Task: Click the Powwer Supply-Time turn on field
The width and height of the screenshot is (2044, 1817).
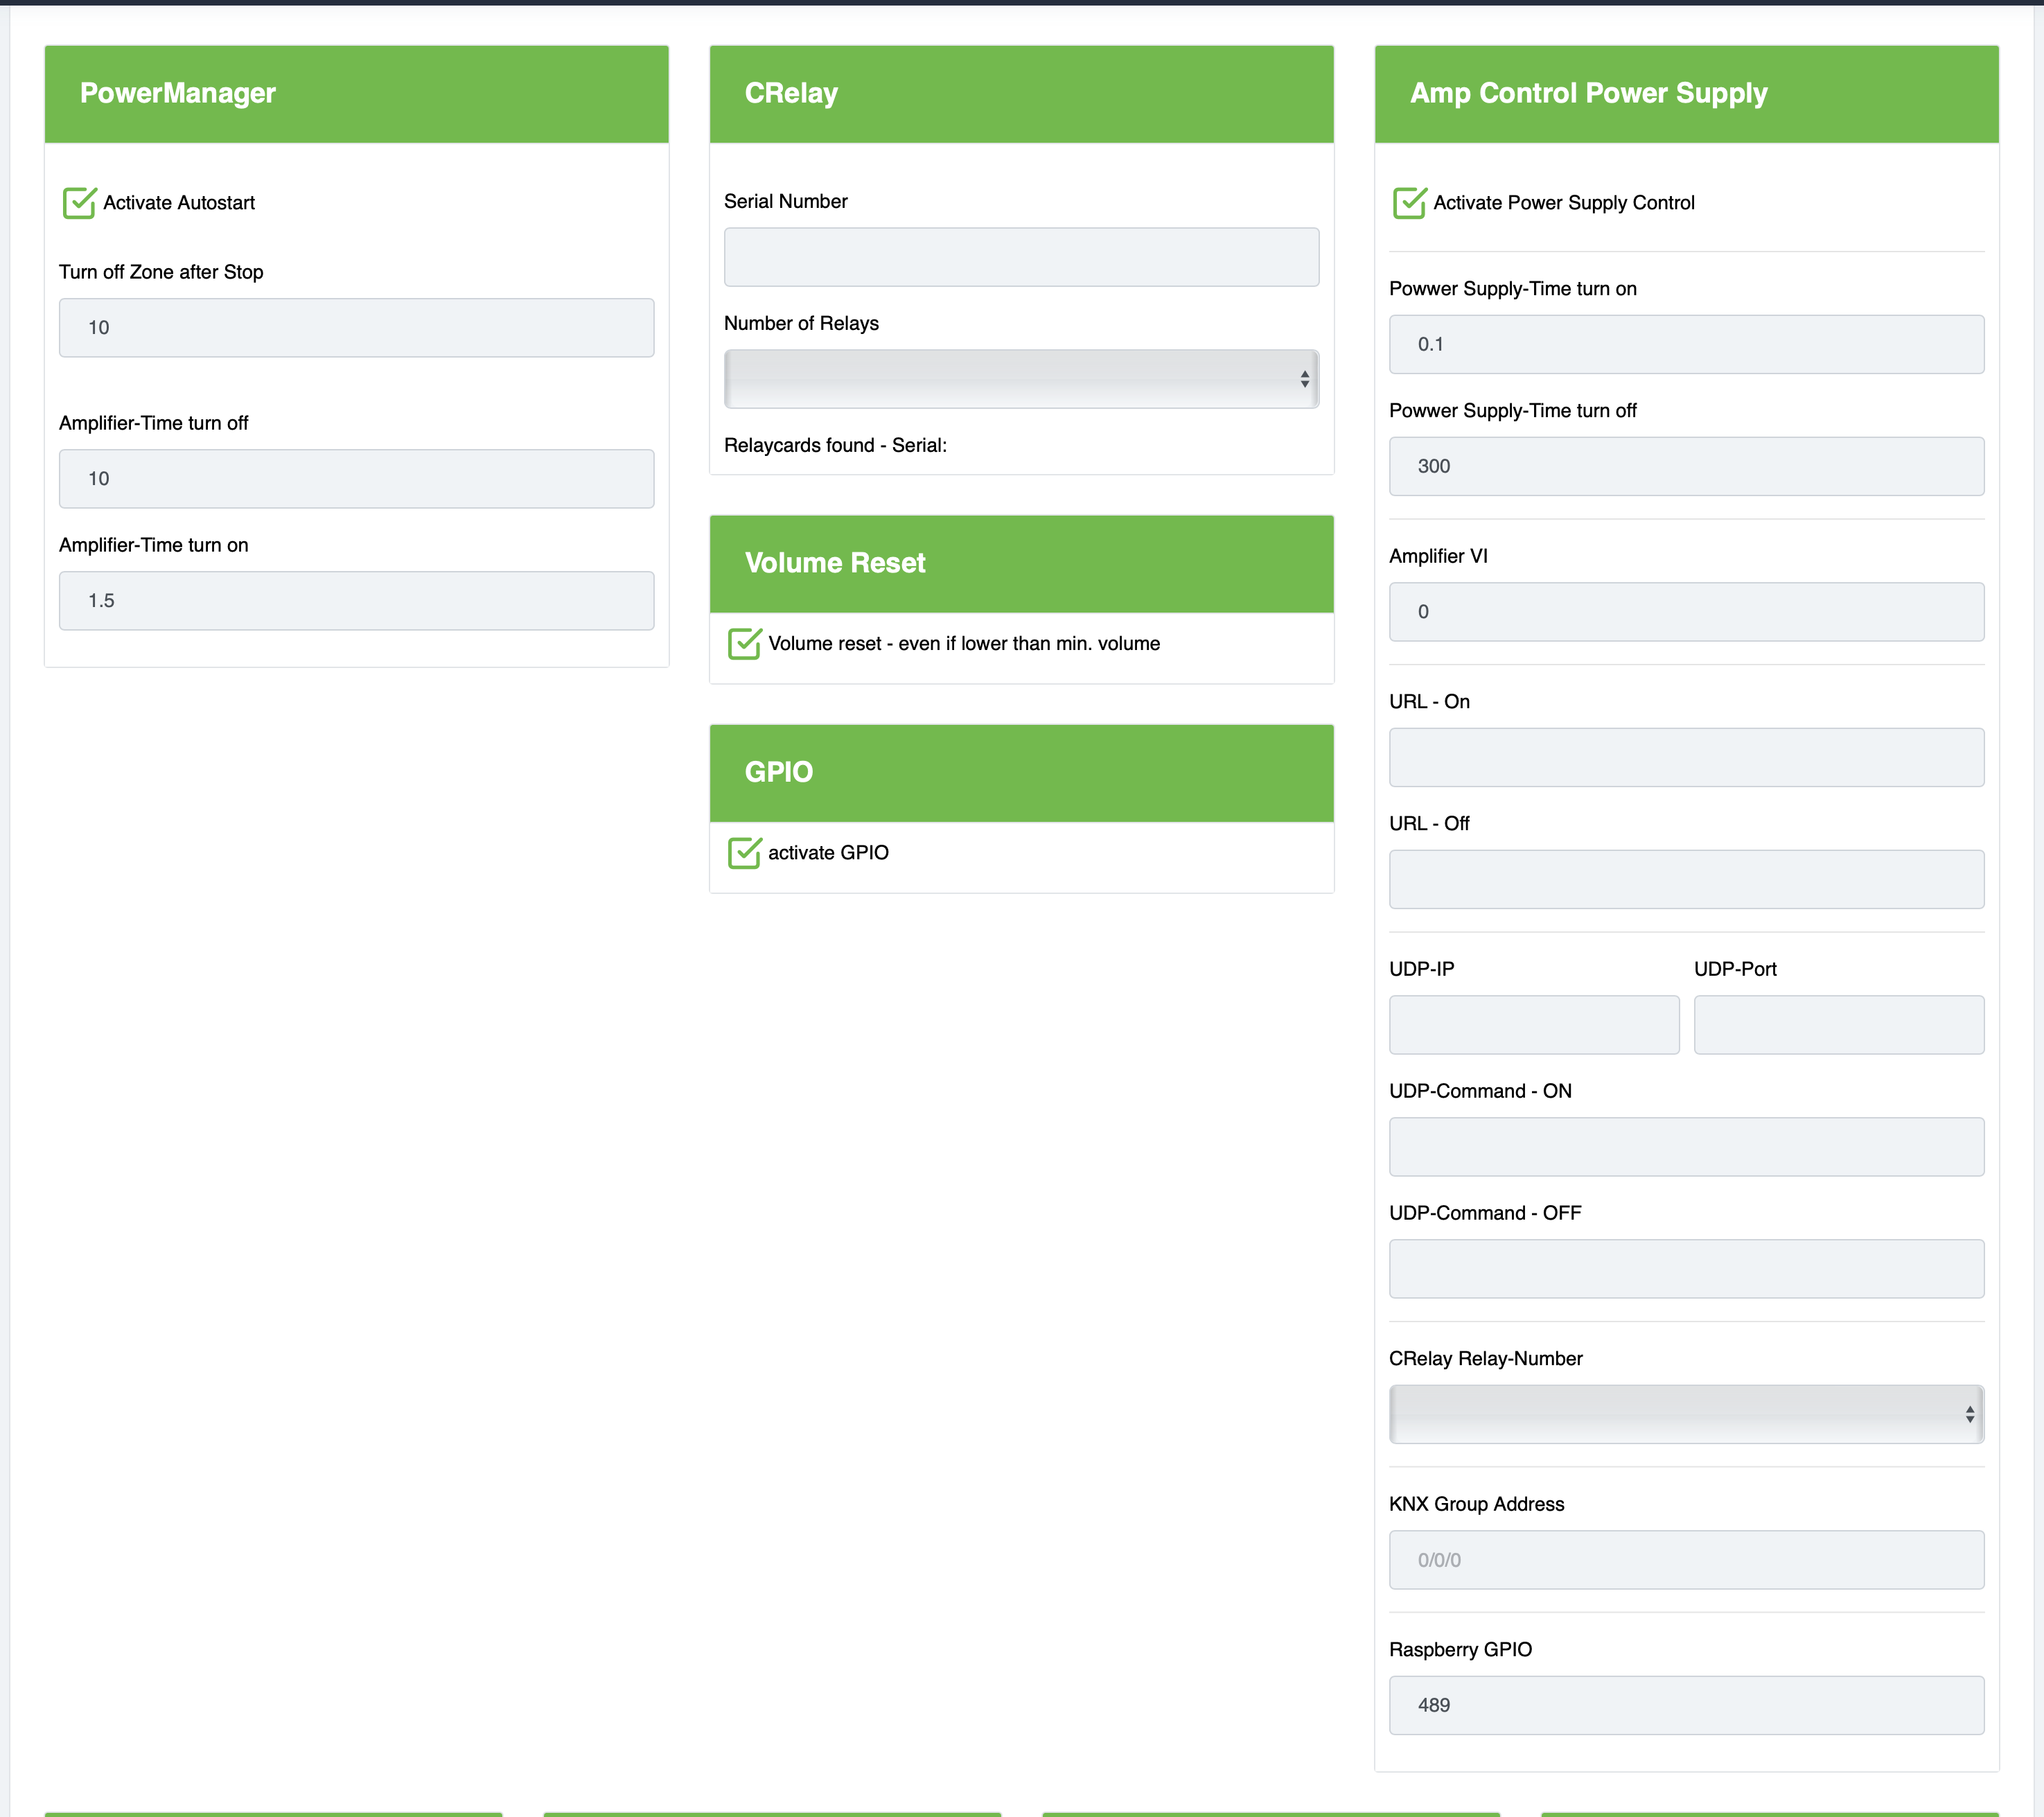Action: (1685, 345)
